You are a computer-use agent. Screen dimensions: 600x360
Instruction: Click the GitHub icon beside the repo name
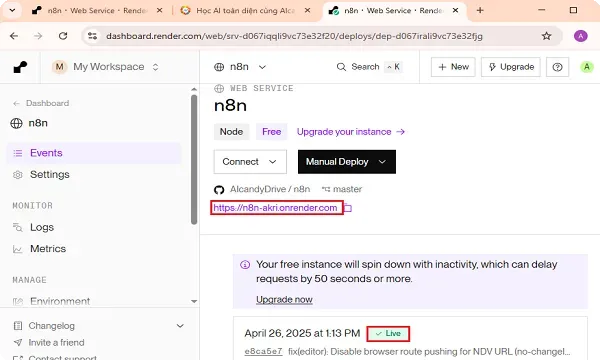pyautogui.click(x=219, y=189)
